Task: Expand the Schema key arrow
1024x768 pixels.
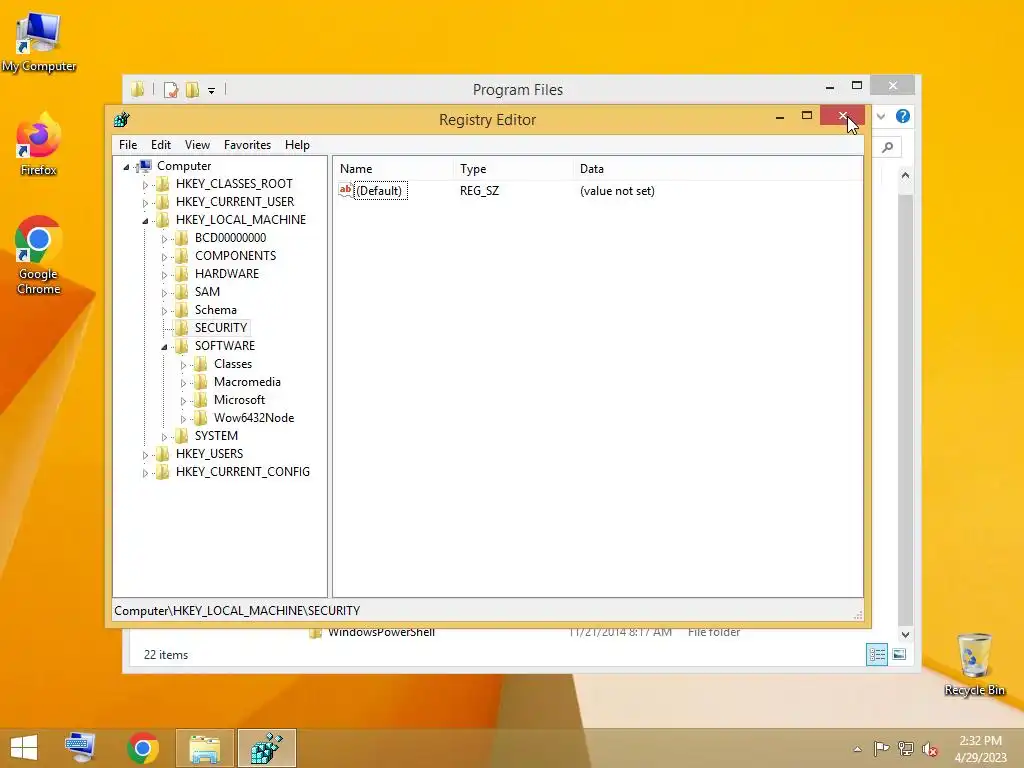Action: click(164, 311)
